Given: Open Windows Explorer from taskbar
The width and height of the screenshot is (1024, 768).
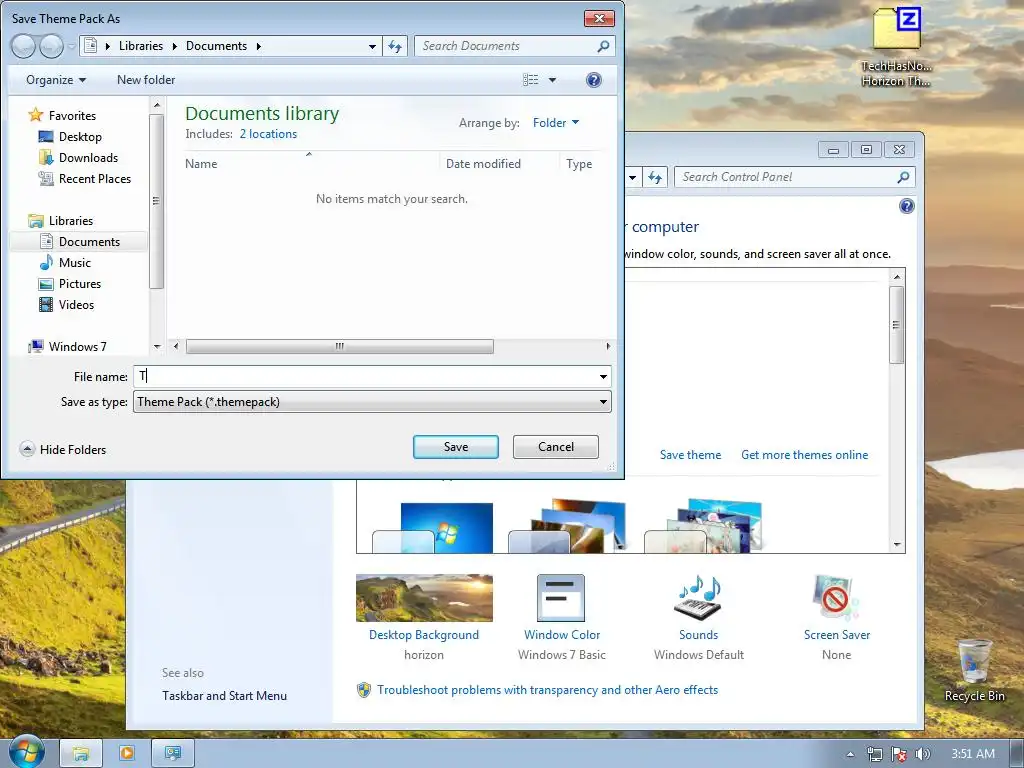Looking at the screenshot, I should click(81, 754).
